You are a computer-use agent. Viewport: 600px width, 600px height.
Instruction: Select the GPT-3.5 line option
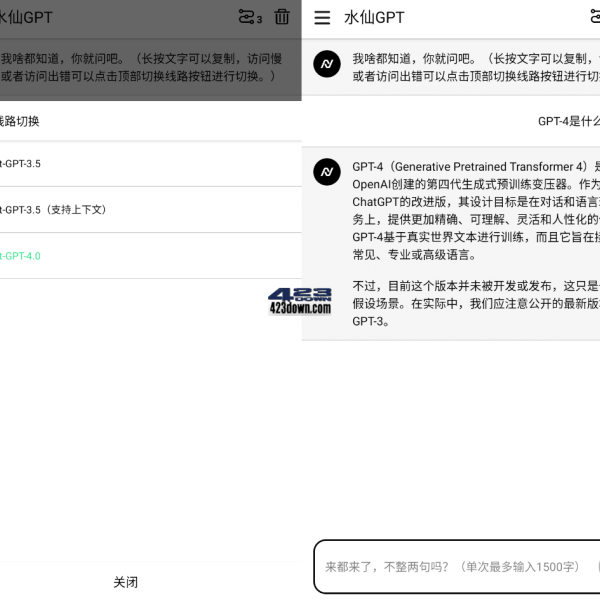point(151,164)
